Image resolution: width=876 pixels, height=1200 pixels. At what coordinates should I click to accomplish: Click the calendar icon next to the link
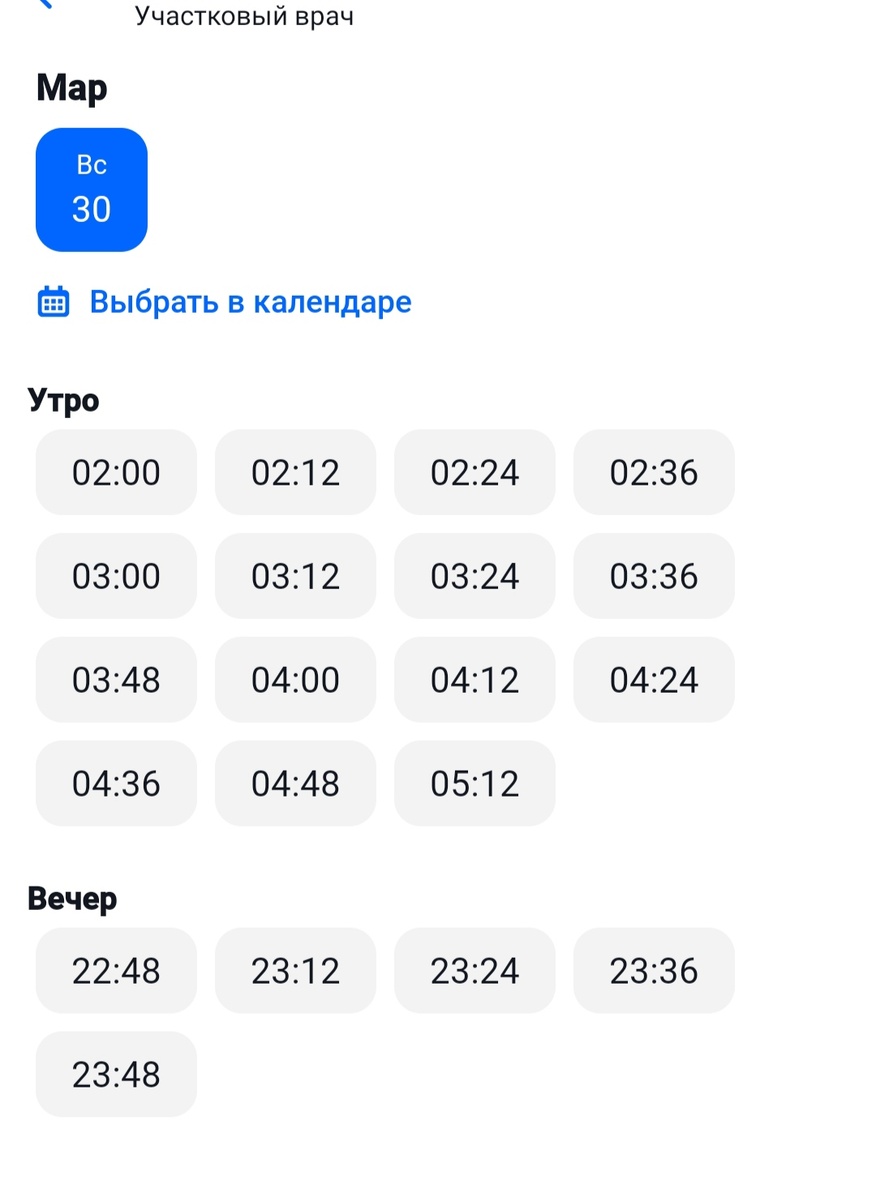(x=53, y=301)
